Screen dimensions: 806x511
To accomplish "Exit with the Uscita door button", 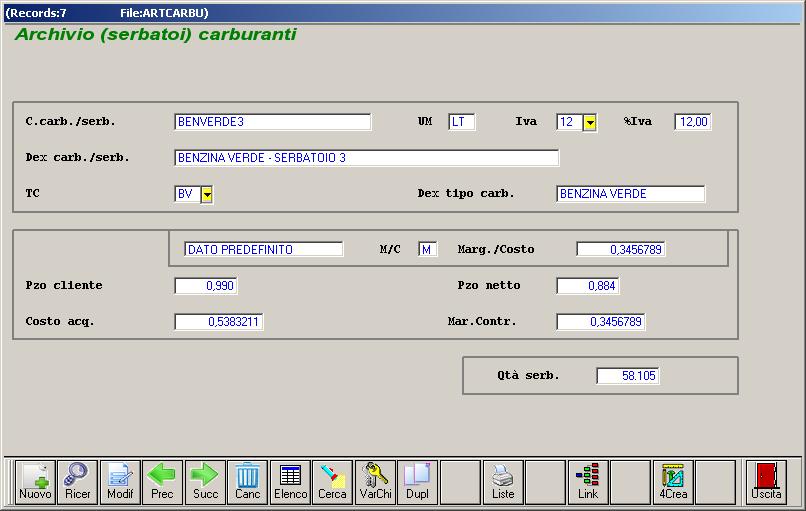I will (x=766, y=482).
